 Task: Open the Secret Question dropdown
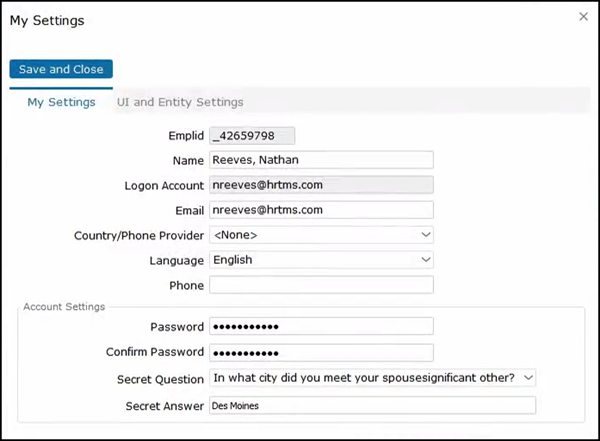[373, 378]
